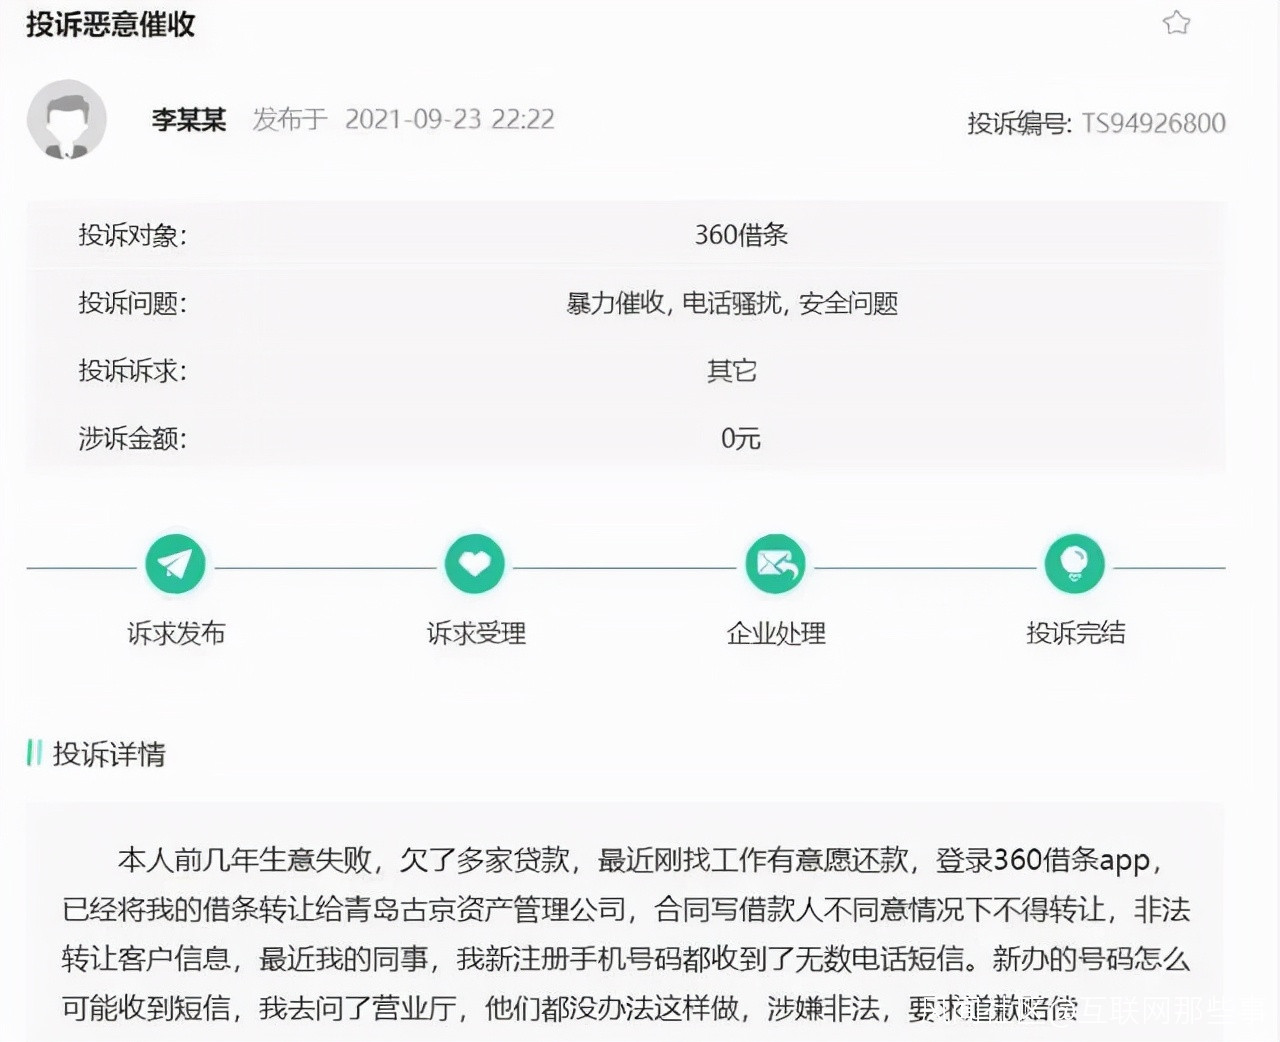This screenshot has width=1280, height=1042.
Task: Click the detail line starting 本人前几年生意失败
Action: click(x=640, y=860)
